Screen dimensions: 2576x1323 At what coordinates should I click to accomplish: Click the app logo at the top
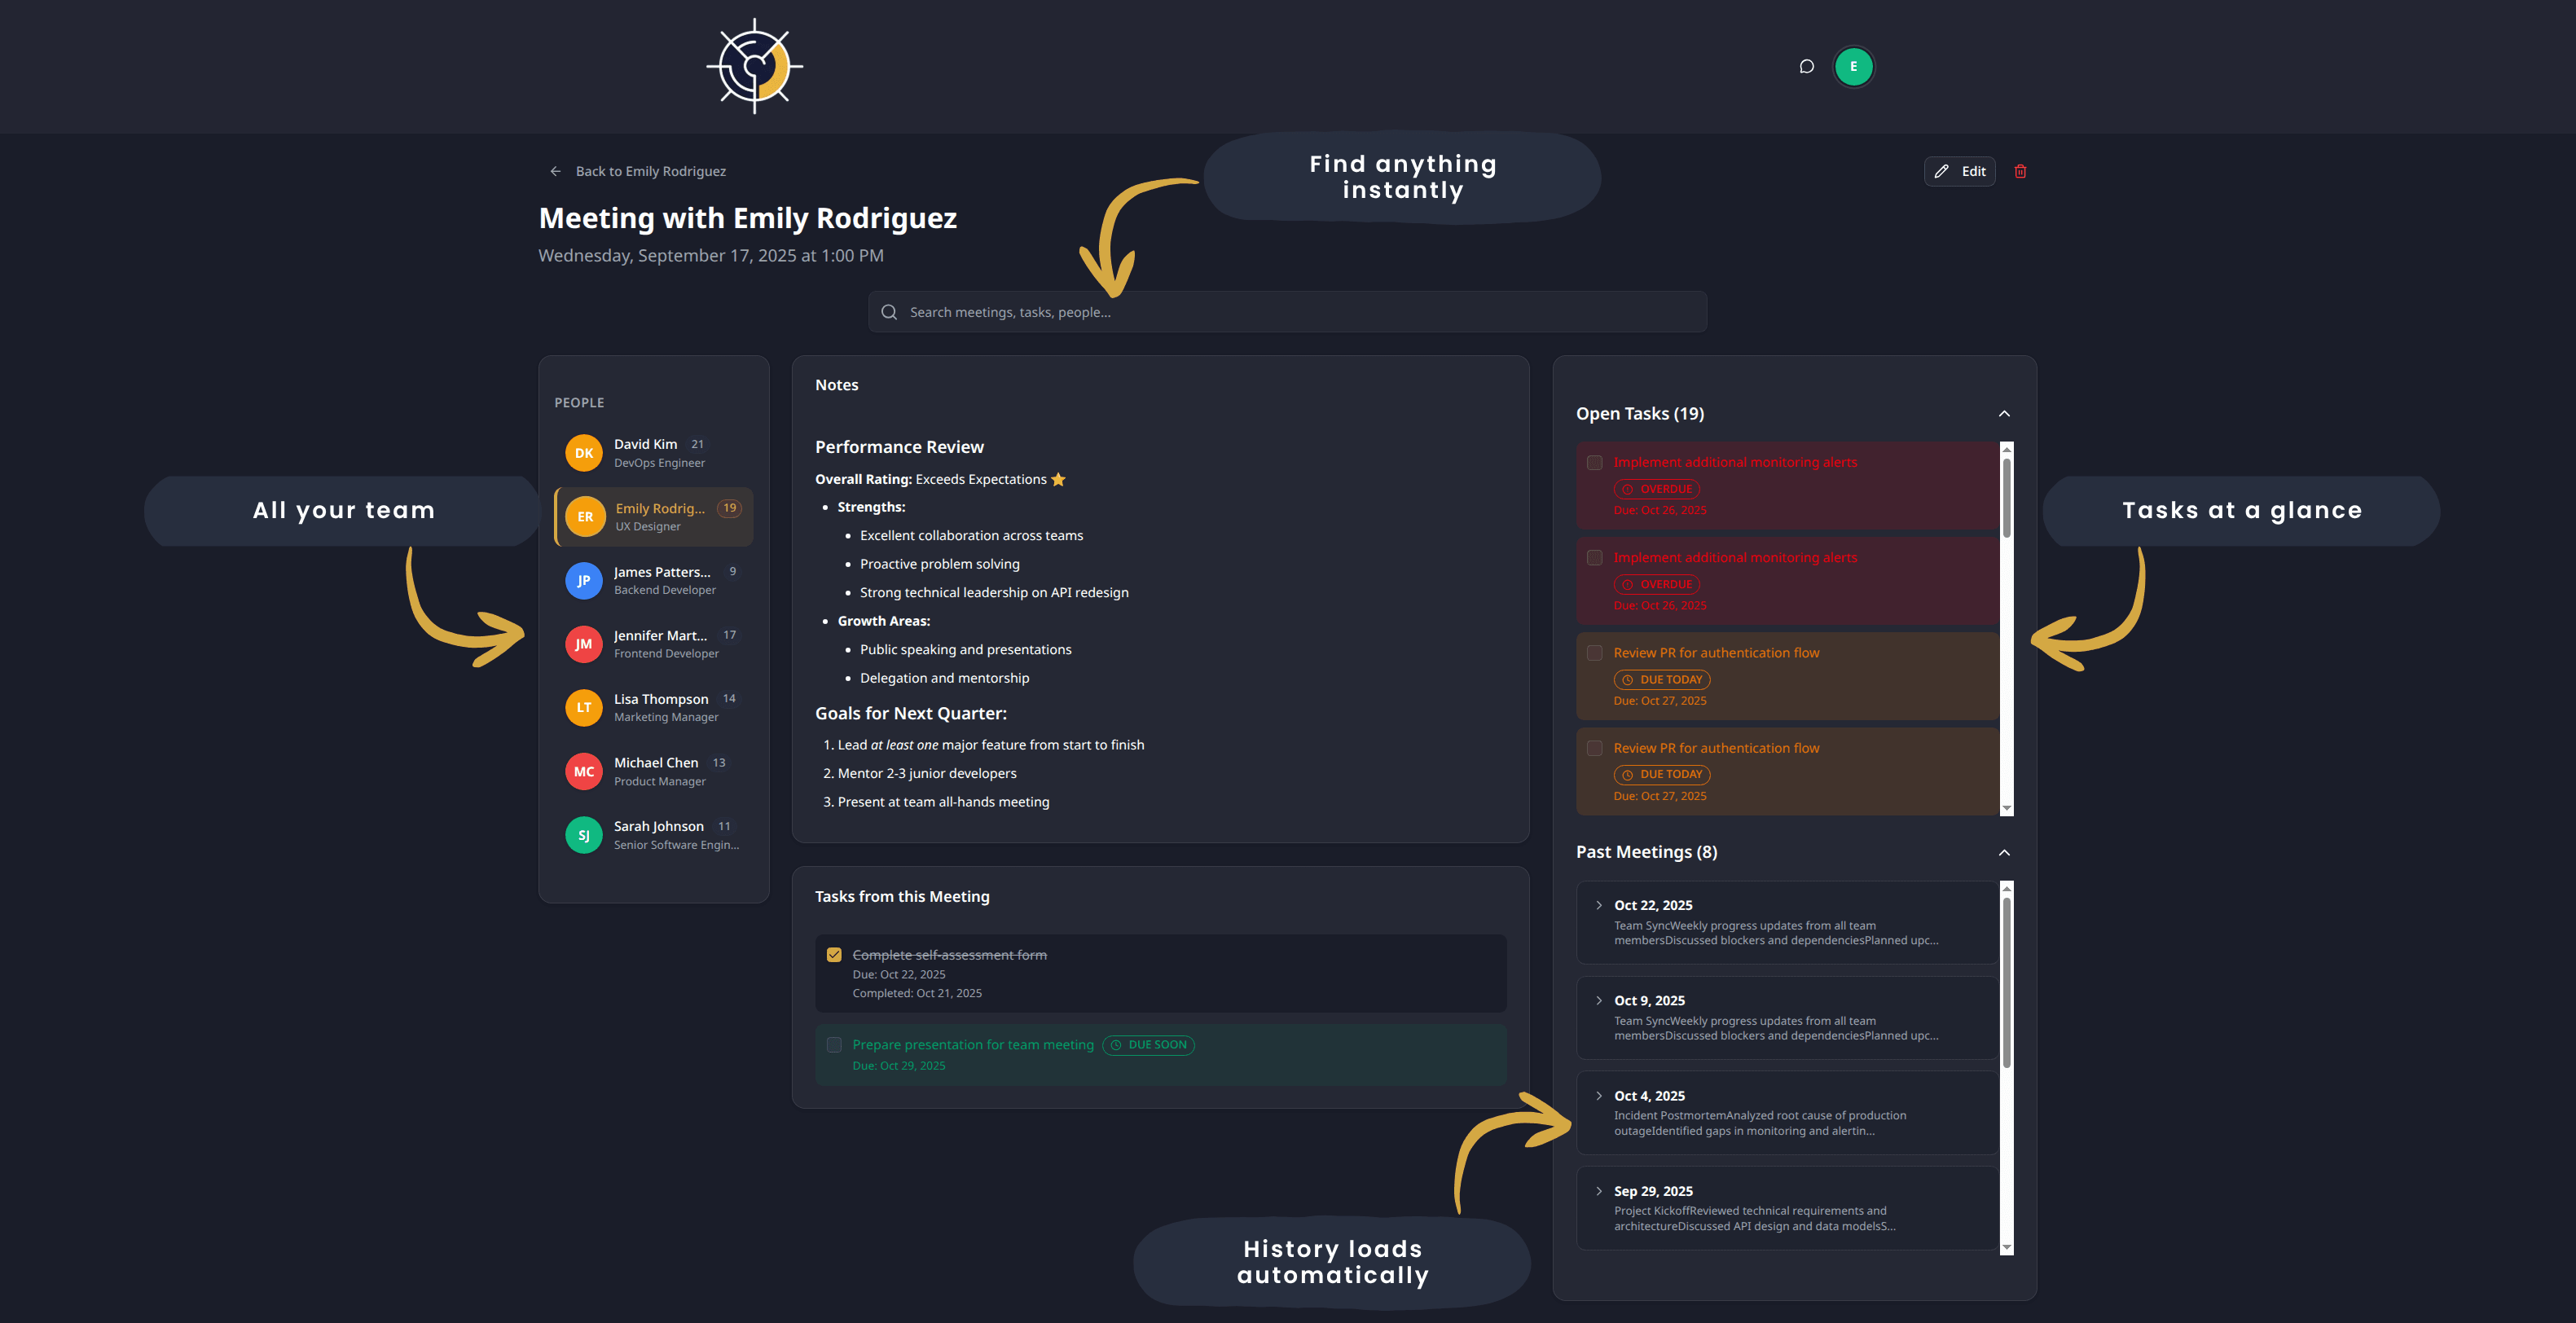754,65
